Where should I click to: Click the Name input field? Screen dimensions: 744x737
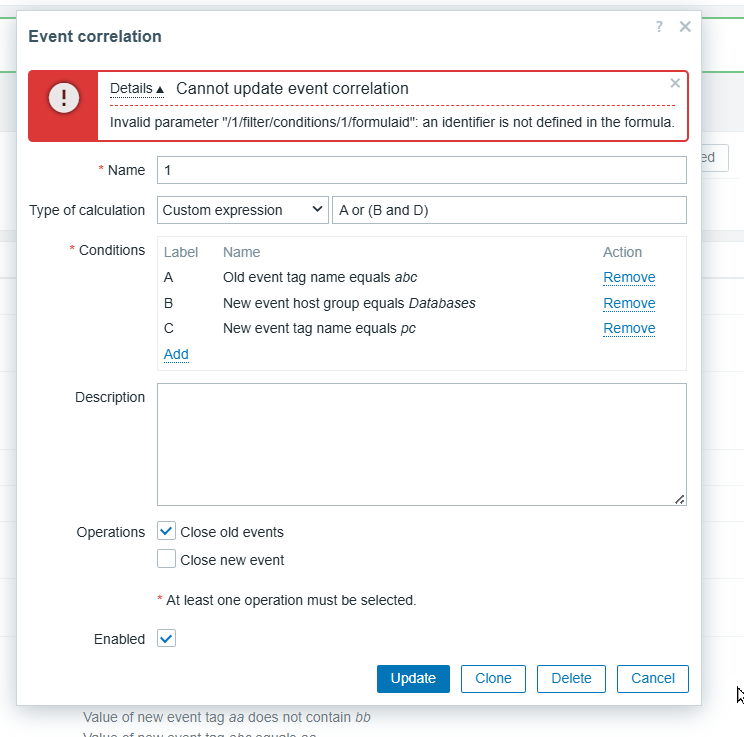click(x=421, y=170)
